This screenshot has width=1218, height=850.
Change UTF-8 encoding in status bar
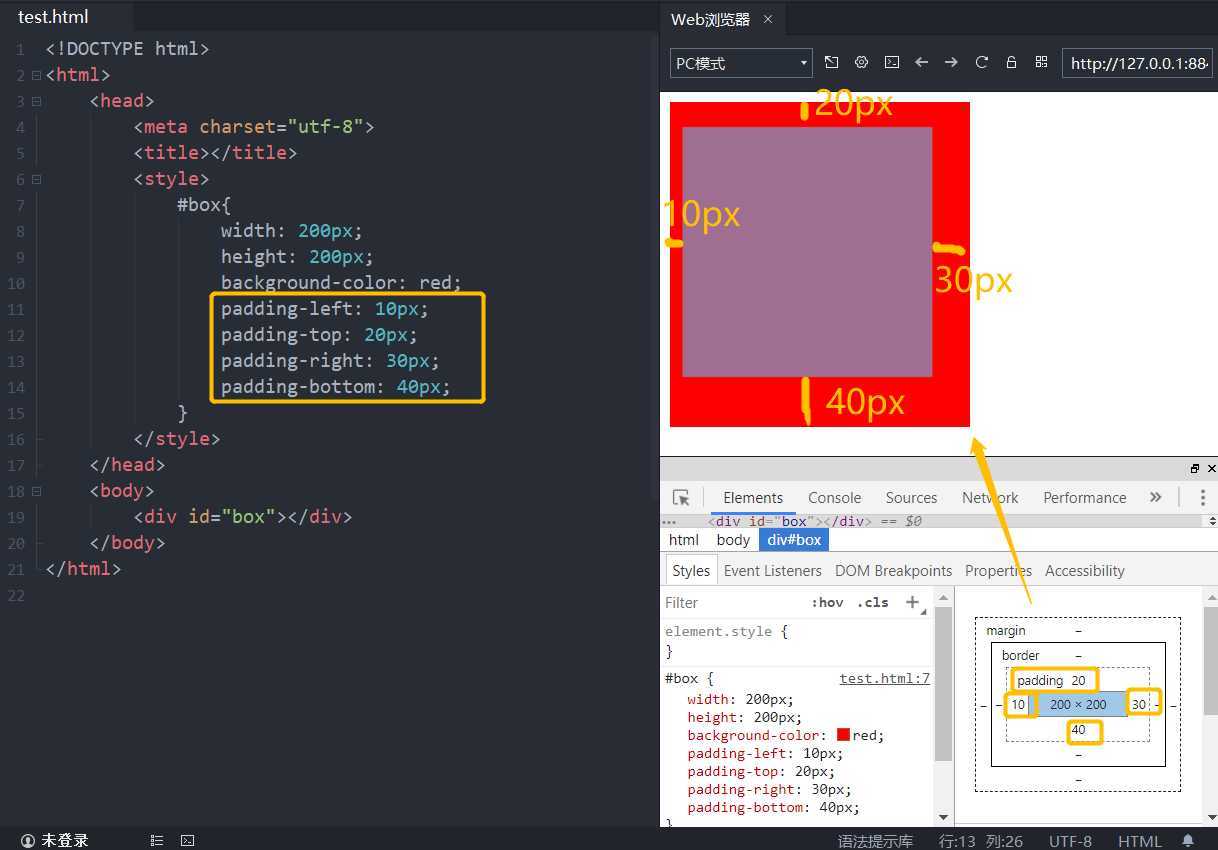1070,841
